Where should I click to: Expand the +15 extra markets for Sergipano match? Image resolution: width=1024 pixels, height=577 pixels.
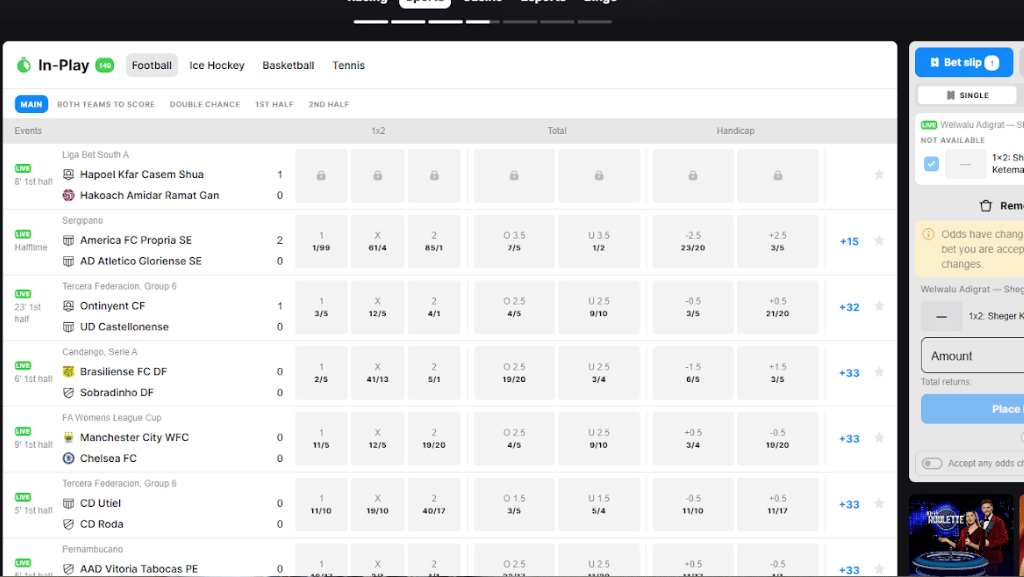click(848, 241)
